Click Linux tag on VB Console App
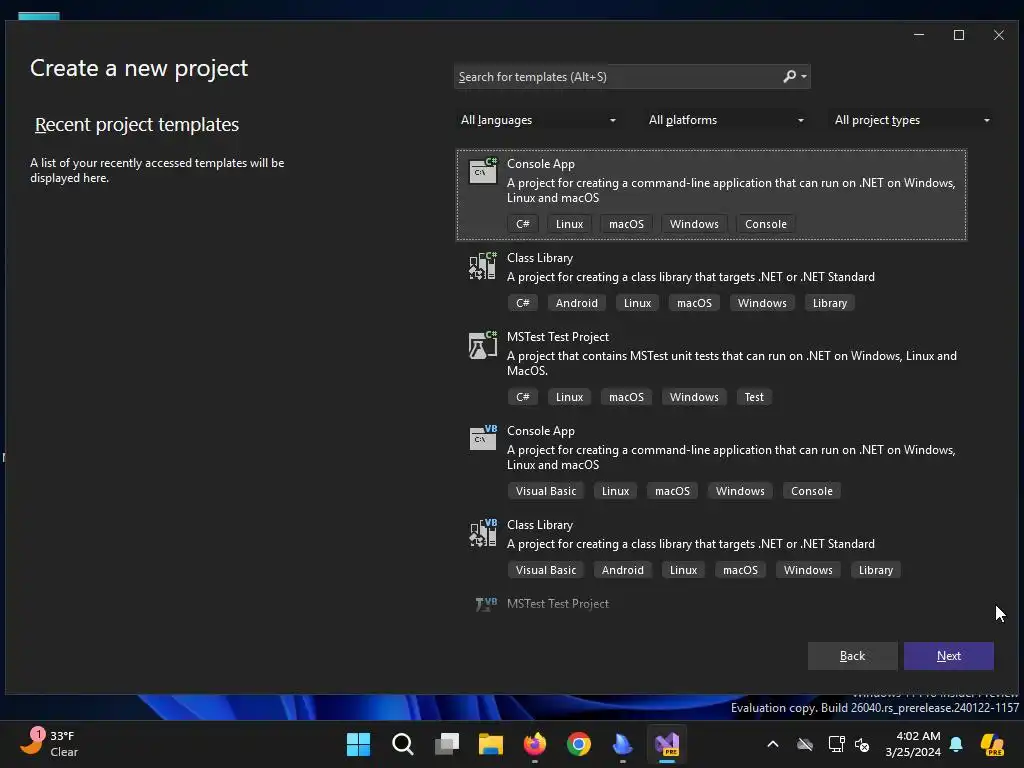 click(615, 491)
